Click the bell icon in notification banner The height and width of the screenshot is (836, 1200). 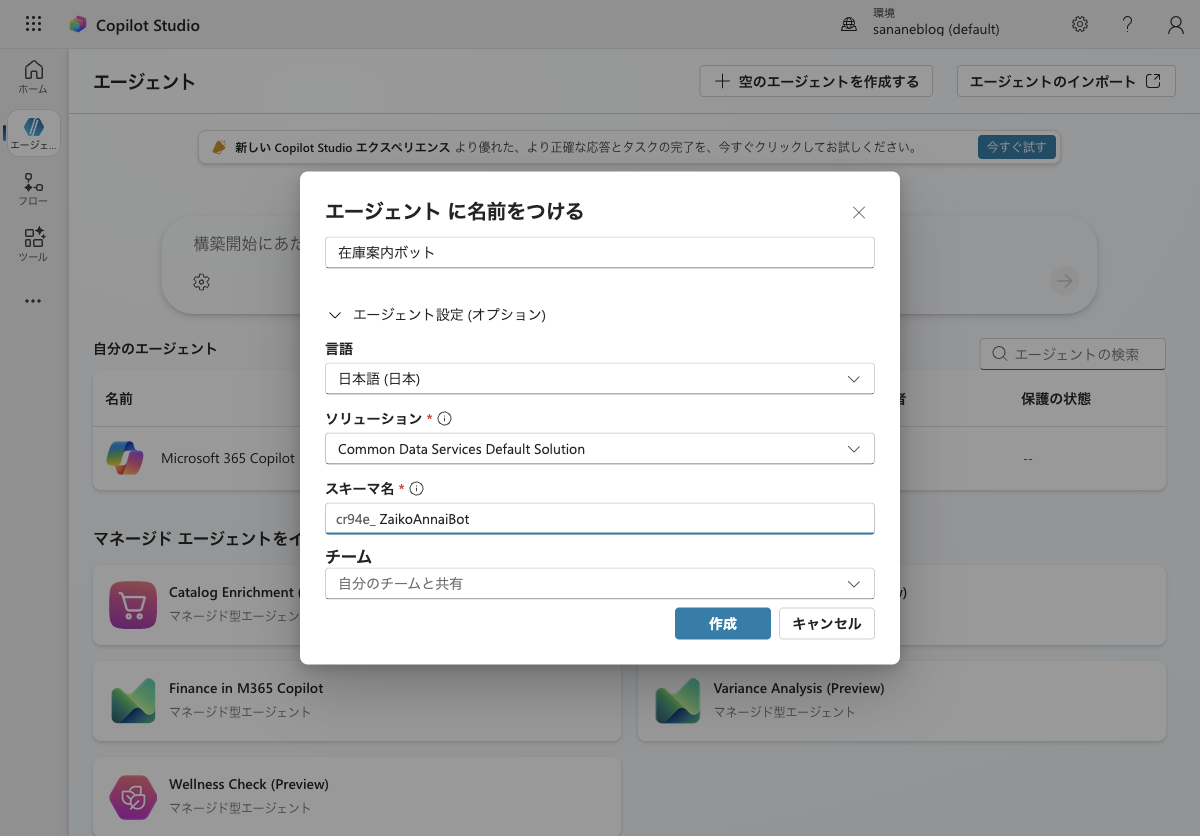[220, 148]
